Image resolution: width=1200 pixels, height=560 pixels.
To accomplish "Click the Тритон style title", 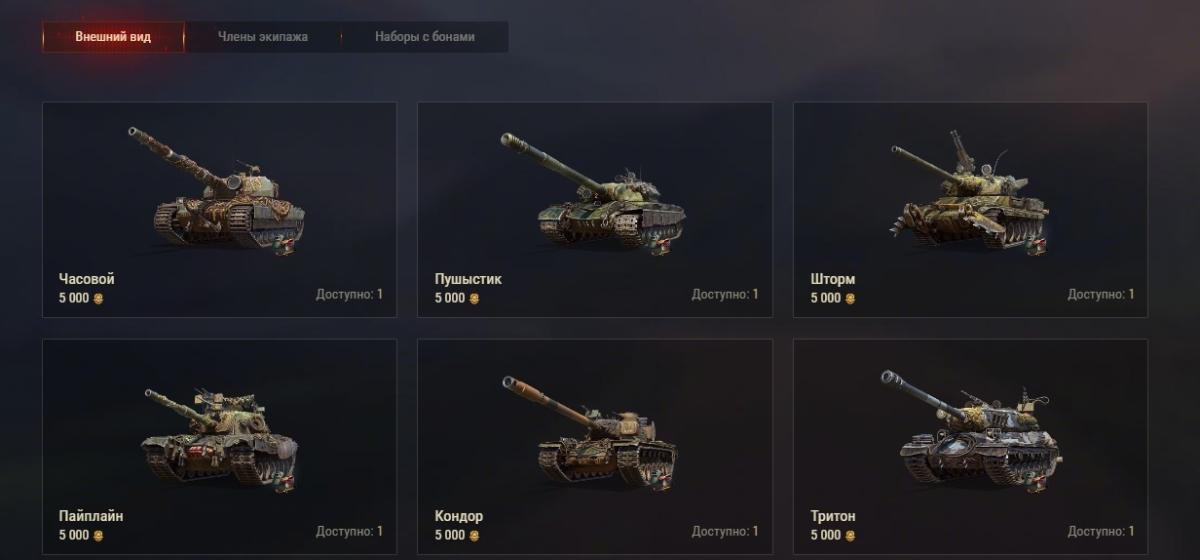I will tap(833, 516).
